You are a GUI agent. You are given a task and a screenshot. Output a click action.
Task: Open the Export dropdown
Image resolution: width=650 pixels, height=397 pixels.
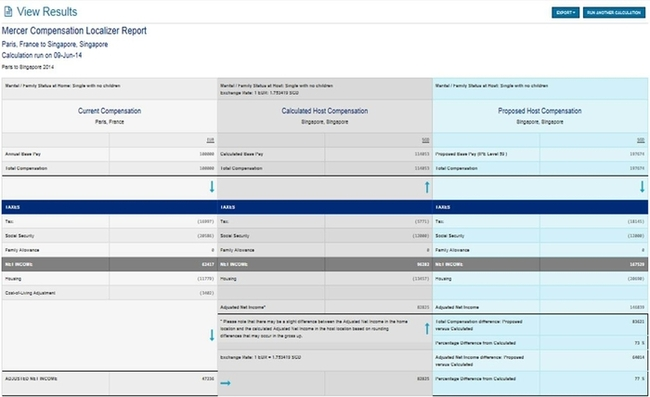coord(565,12)
